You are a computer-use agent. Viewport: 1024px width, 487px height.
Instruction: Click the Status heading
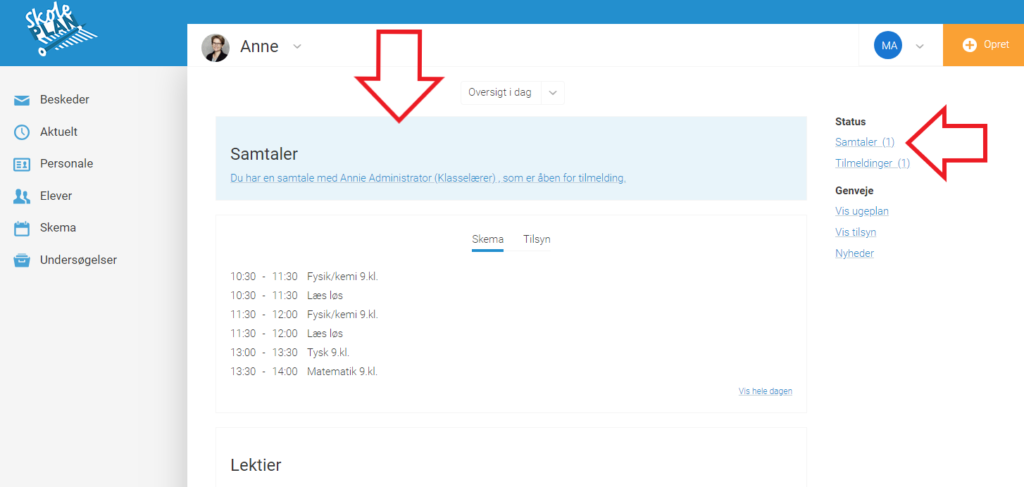[x=850, y=121]
